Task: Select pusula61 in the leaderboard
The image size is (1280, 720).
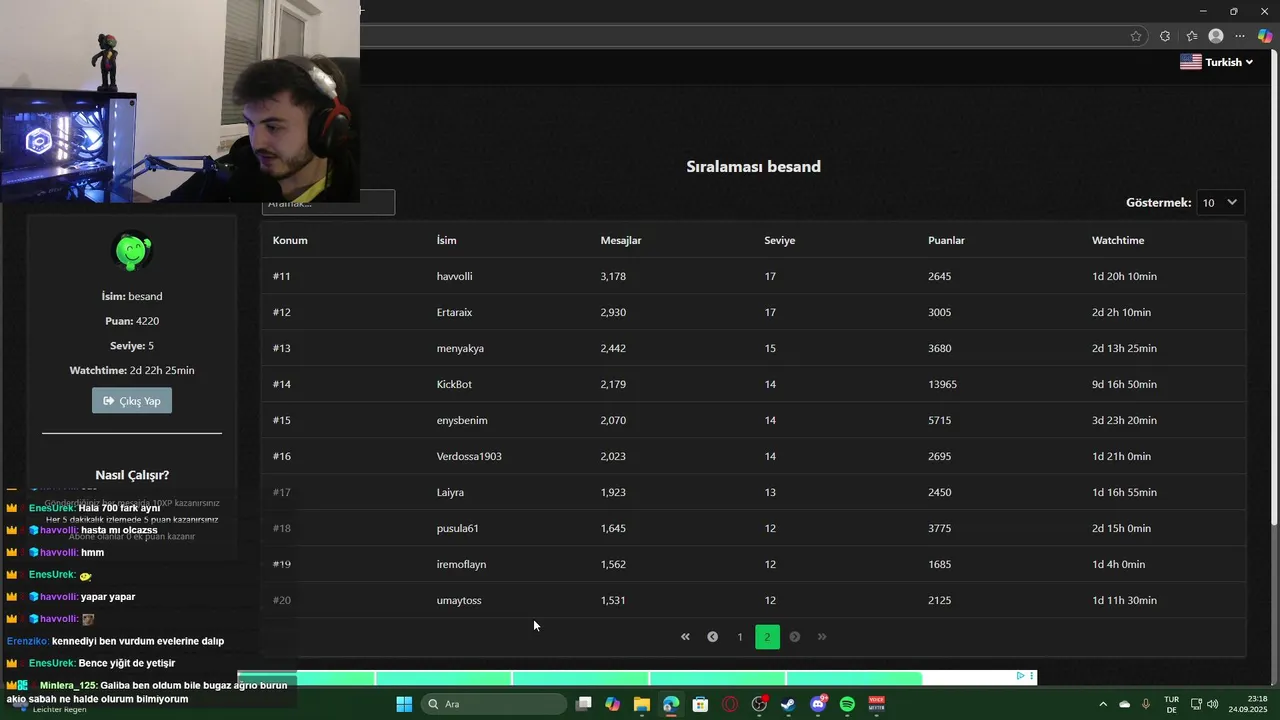Action: pos(458,528)
